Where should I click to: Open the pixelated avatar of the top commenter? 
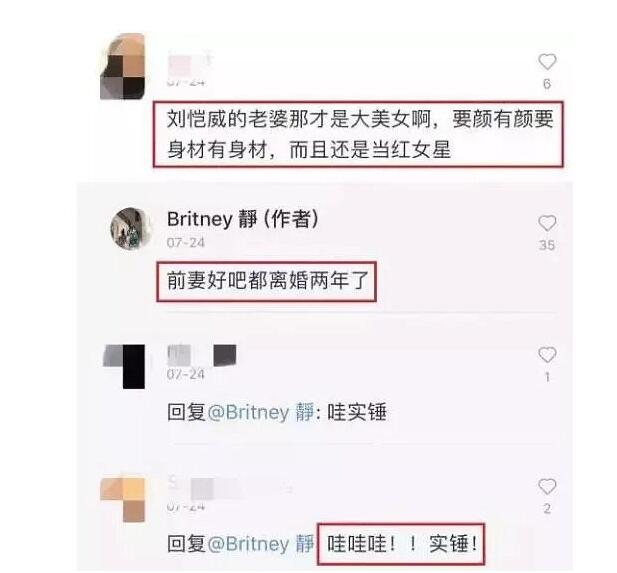point(123,66)
